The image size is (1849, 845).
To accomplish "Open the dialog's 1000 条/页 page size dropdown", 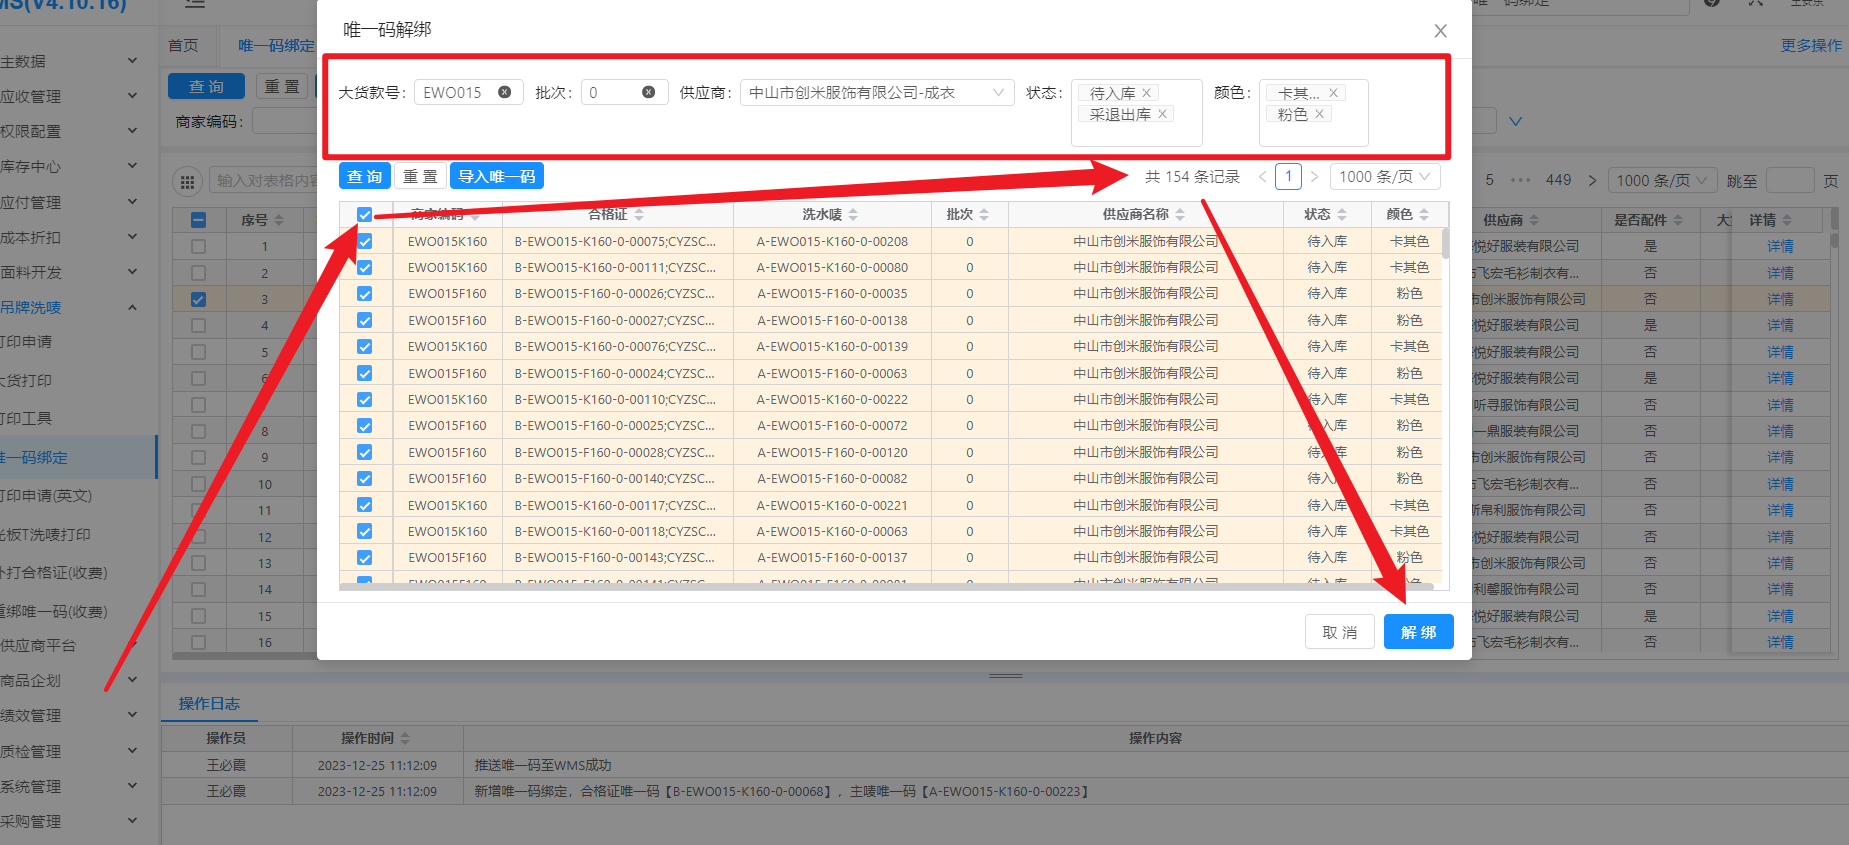I will (x=1385, y=177).
